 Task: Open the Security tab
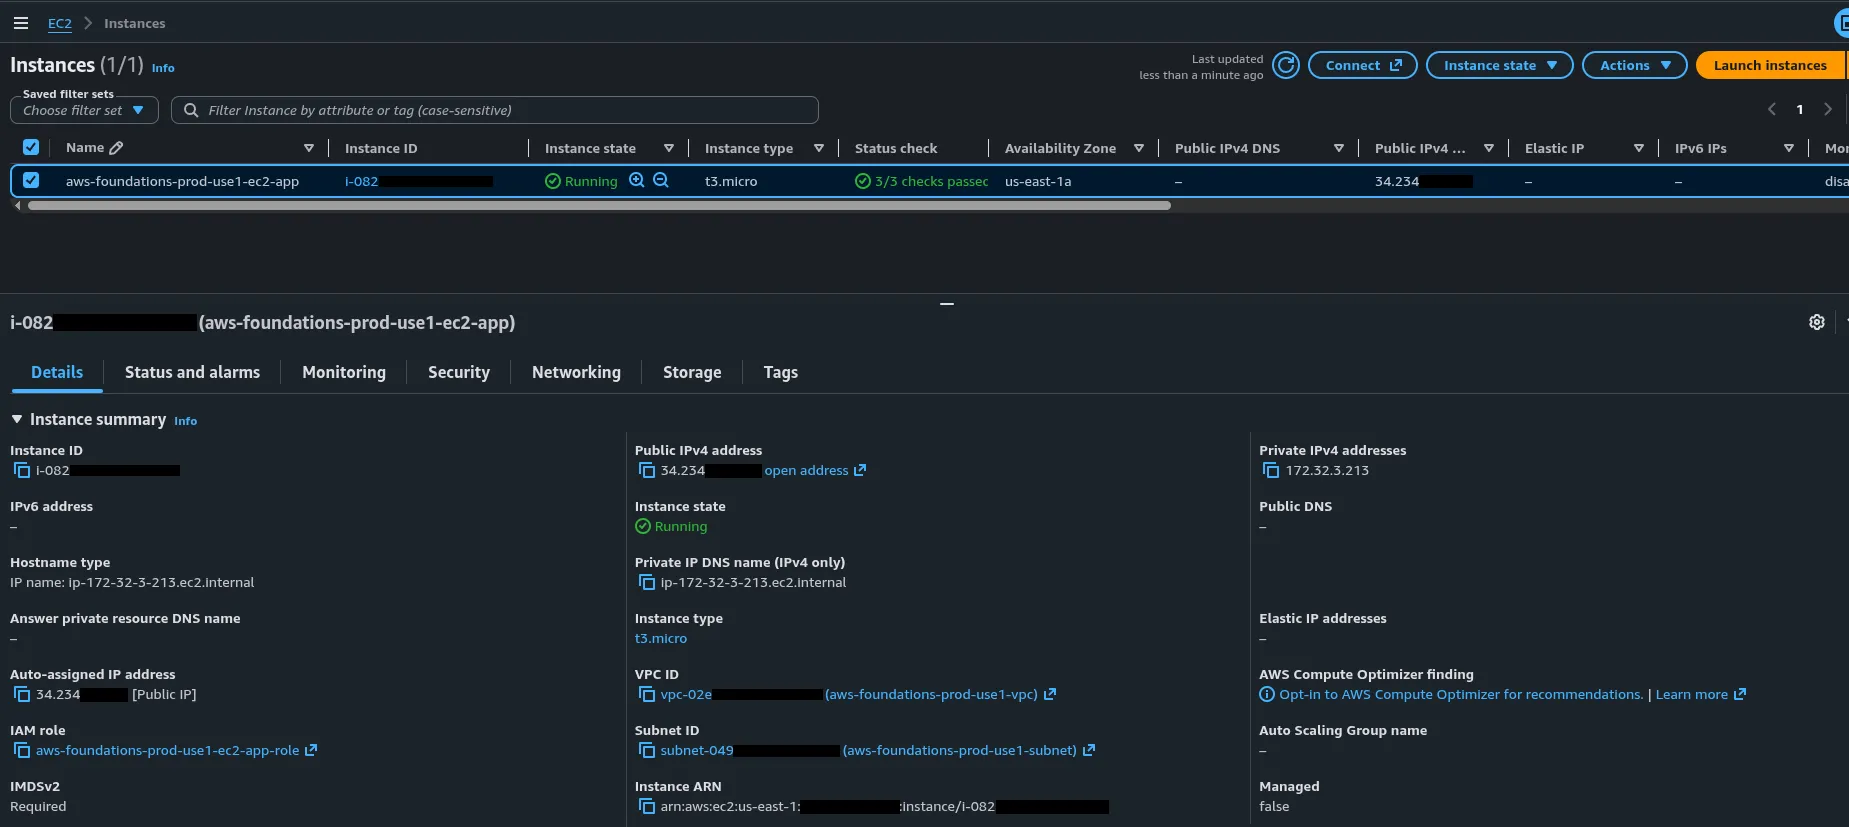[x=459, y=372]
